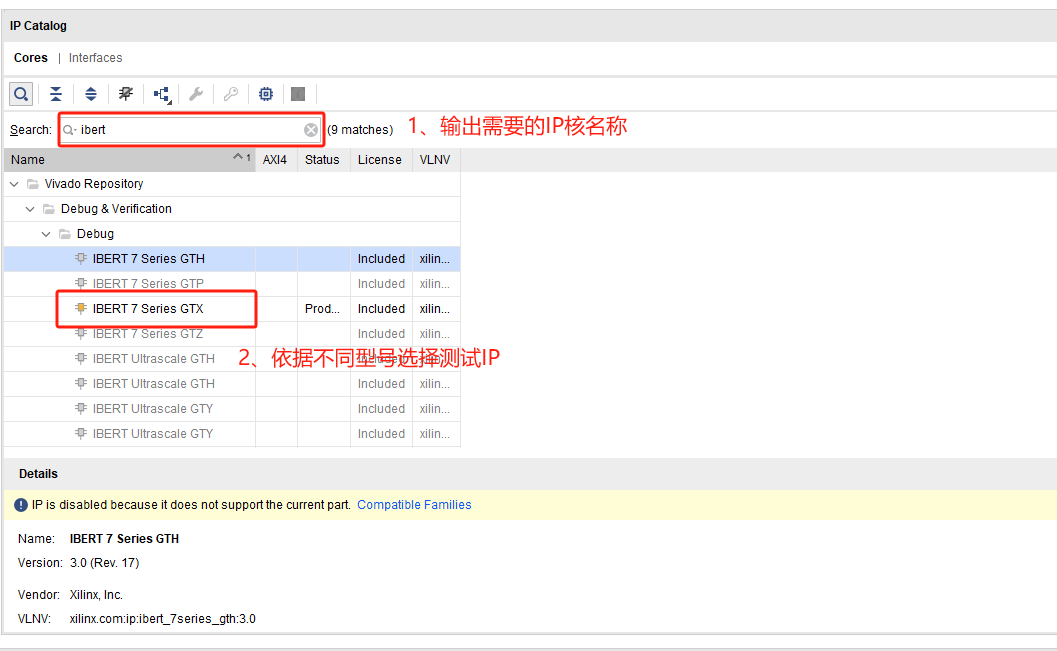Viewport: 1057px width, 651px height.
Task: Toggle the hide incompatible IP filter icon
Action: (x=126, y=94)
